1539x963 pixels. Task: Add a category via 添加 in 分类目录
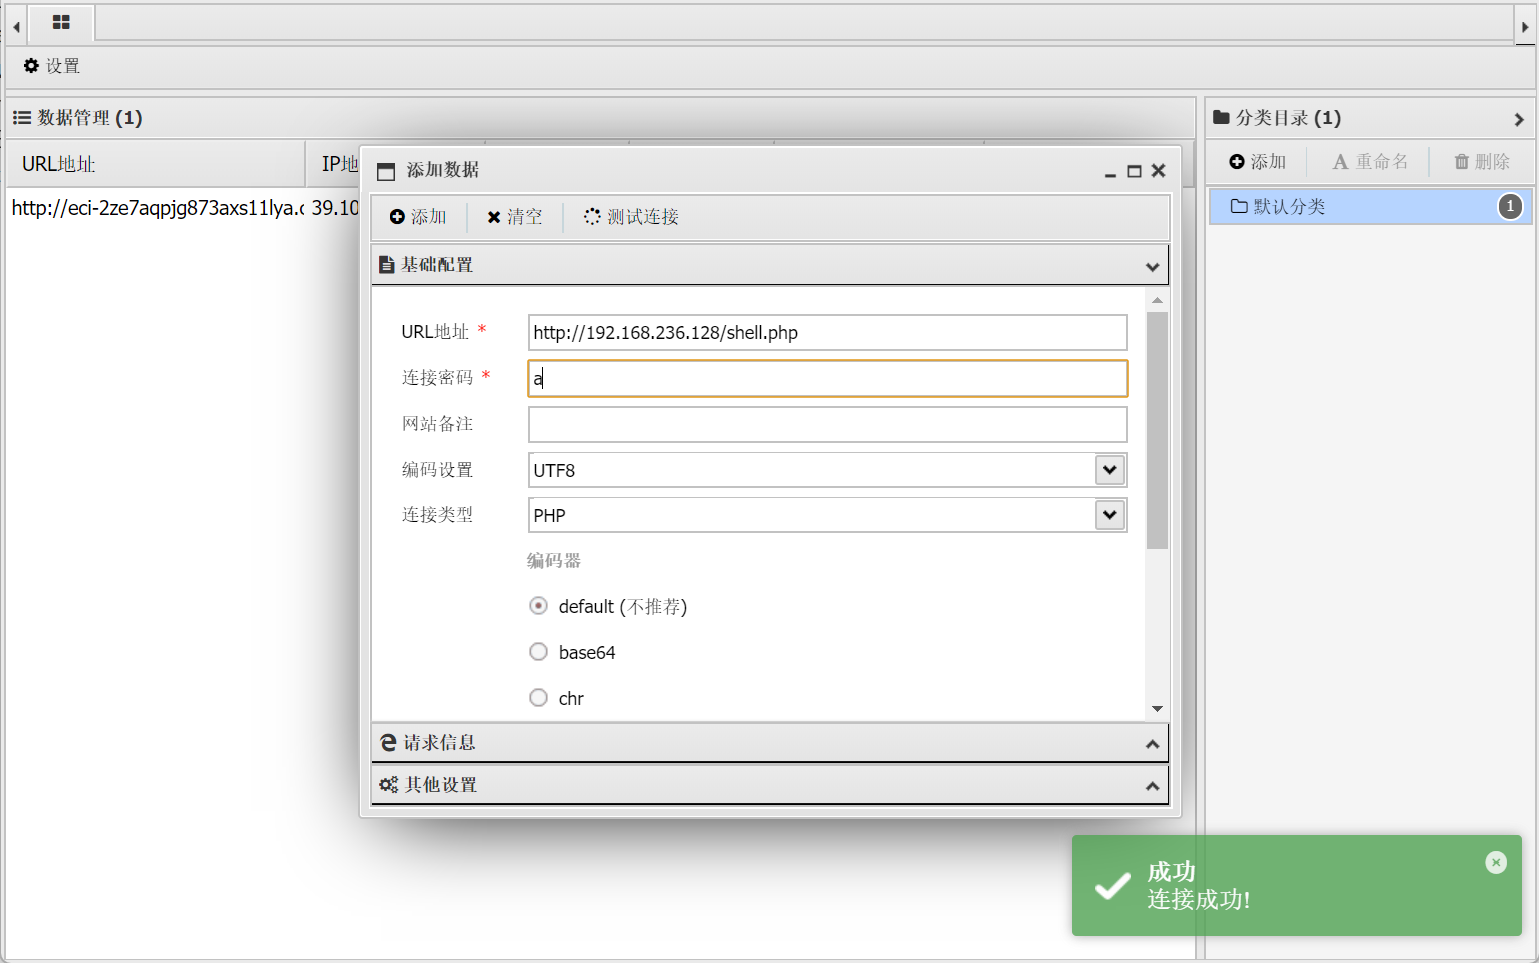pyautogui.click(x=1257, y=162)
